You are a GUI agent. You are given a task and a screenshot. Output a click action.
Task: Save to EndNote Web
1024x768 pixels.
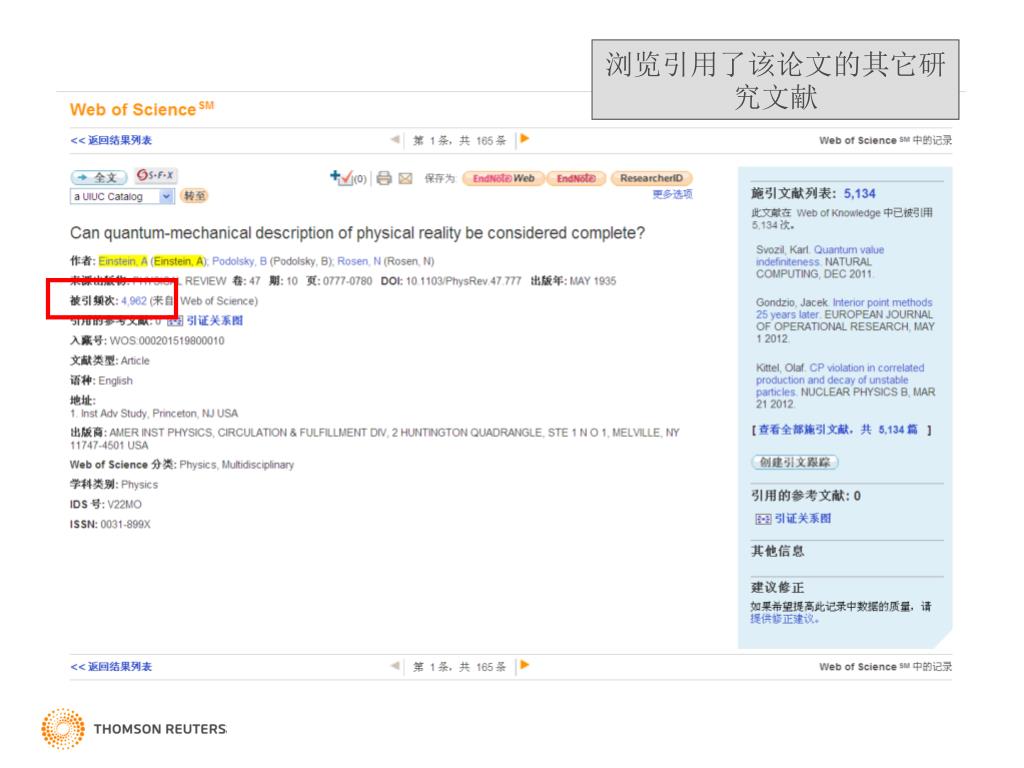(503, 178)
